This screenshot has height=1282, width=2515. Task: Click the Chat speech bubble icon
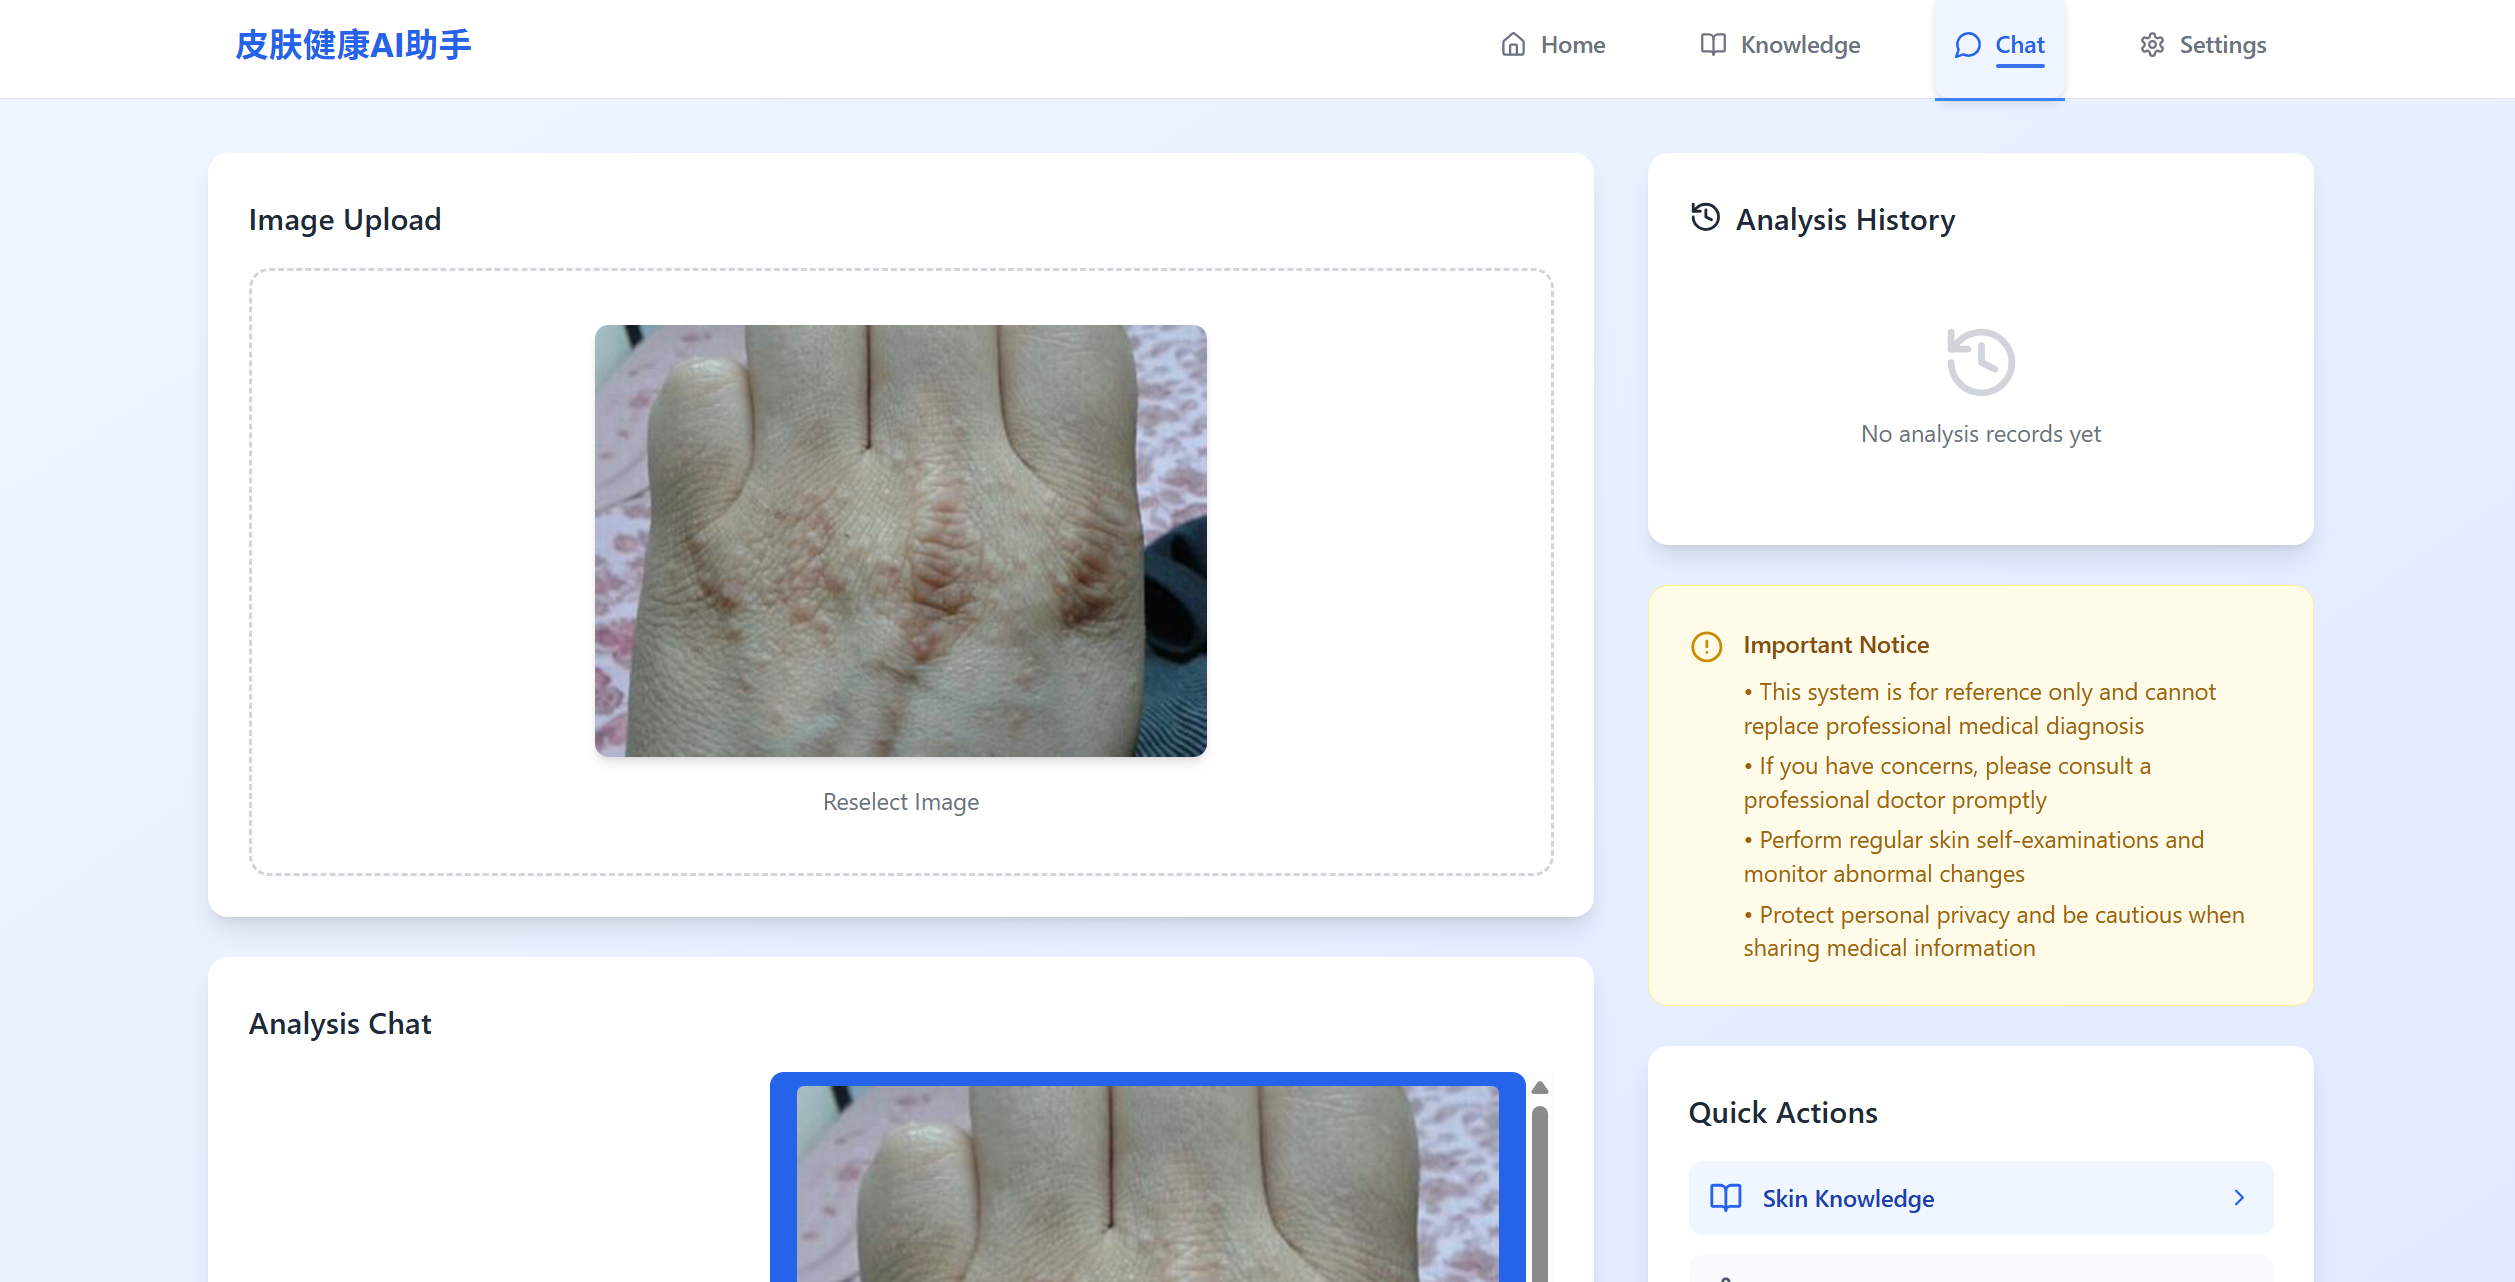[1967, 45]
